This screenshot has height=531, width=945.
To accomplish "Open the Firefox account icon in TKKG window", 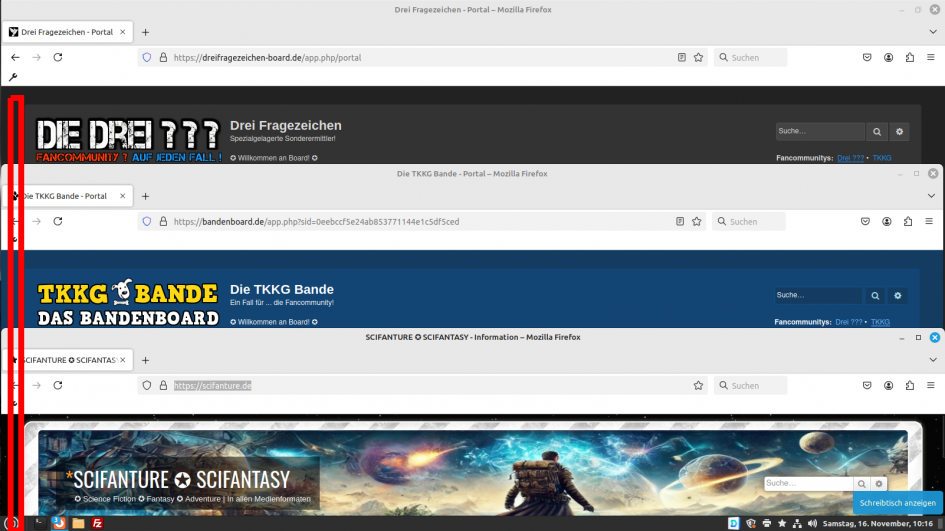I will coord(887,222).
